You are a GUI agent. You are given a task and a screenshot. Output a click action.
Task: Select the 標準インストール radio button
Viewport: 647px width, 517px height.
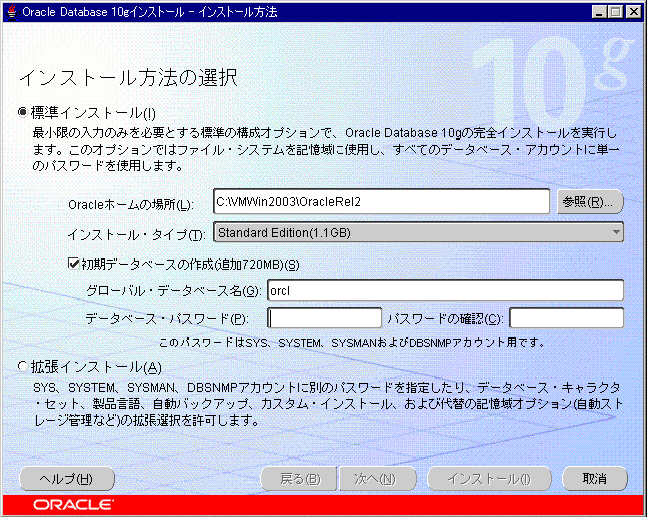pyautogui.click(x=23, y=112)
